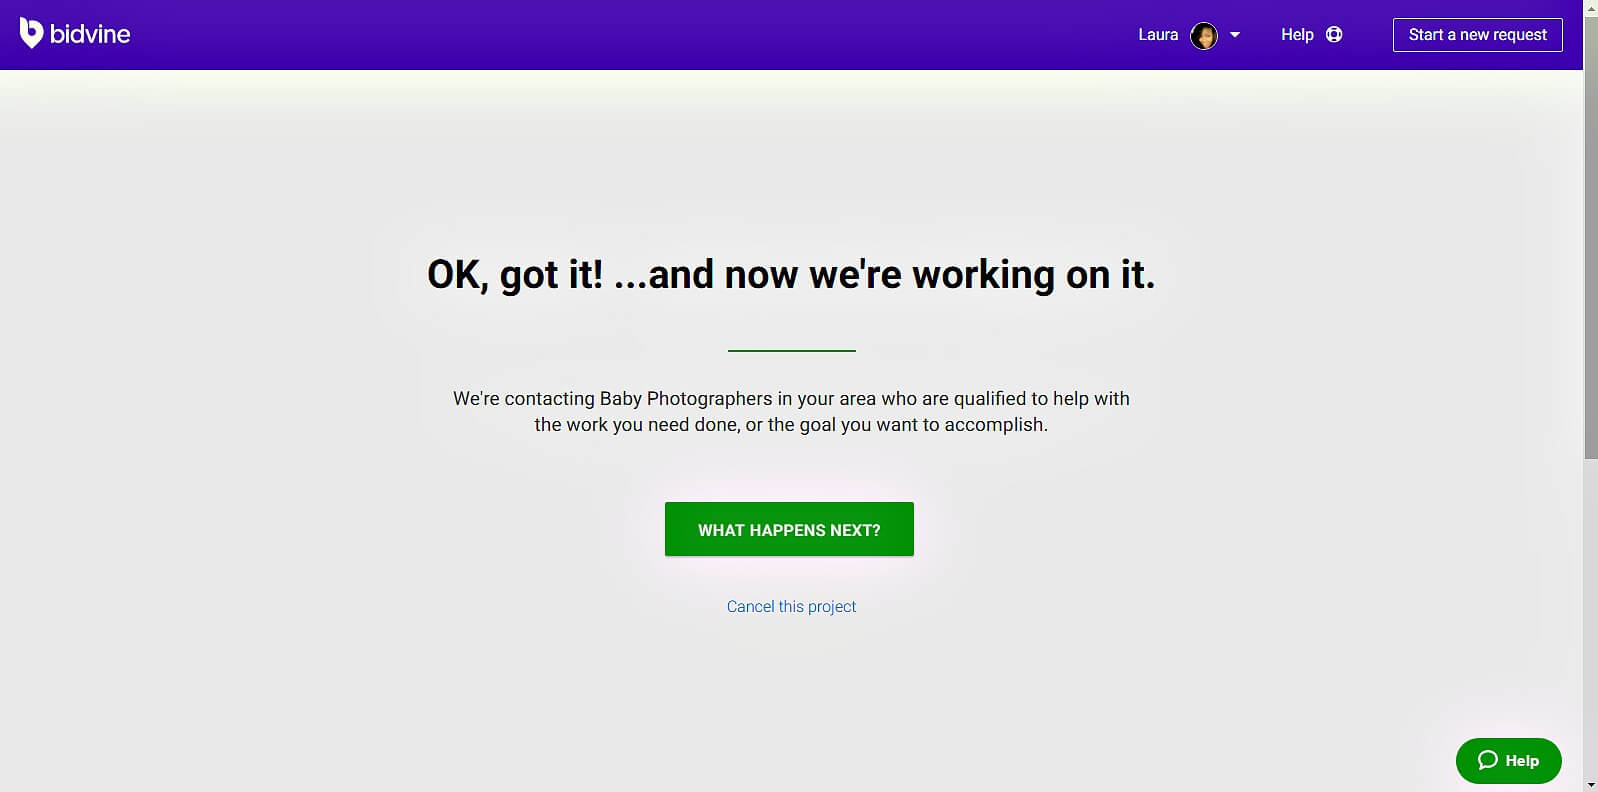Click the WHAT HAPPENS NEXT? button
Screen dimensions: 1598x792
[x=789, y=529]
